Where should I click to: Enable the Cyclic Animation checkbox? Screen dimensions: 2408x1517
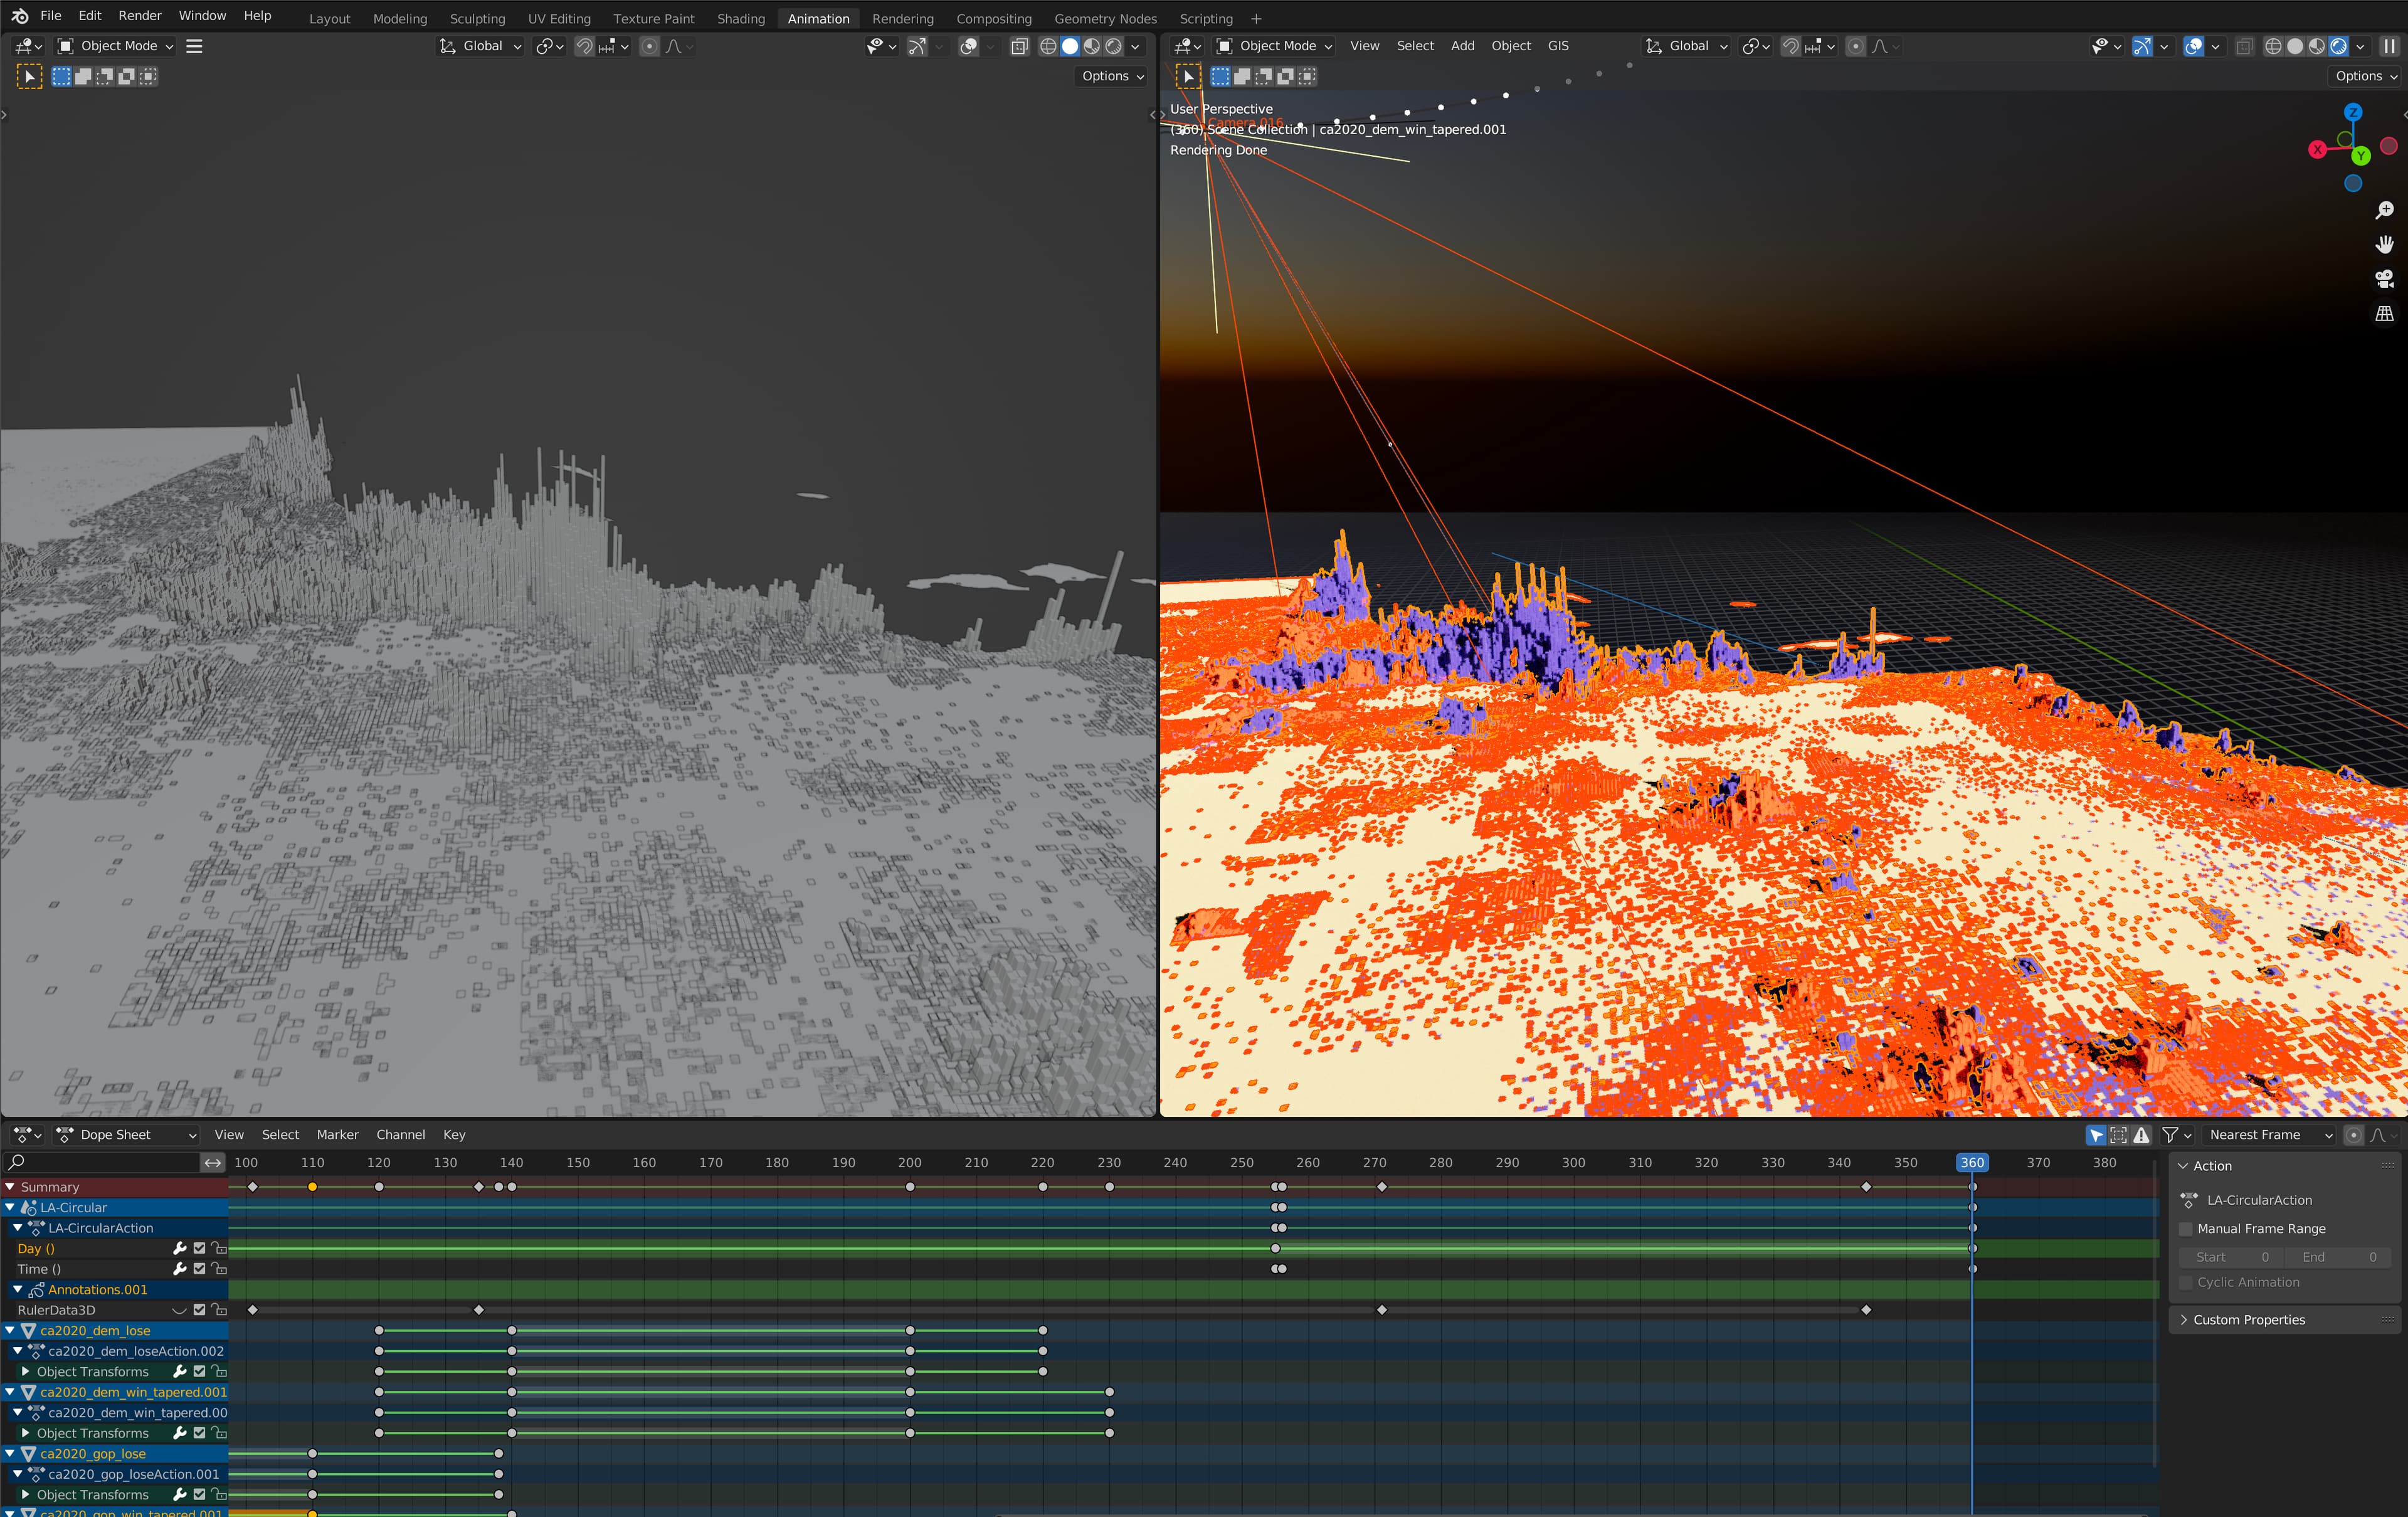click(x=2185, y=1282)
